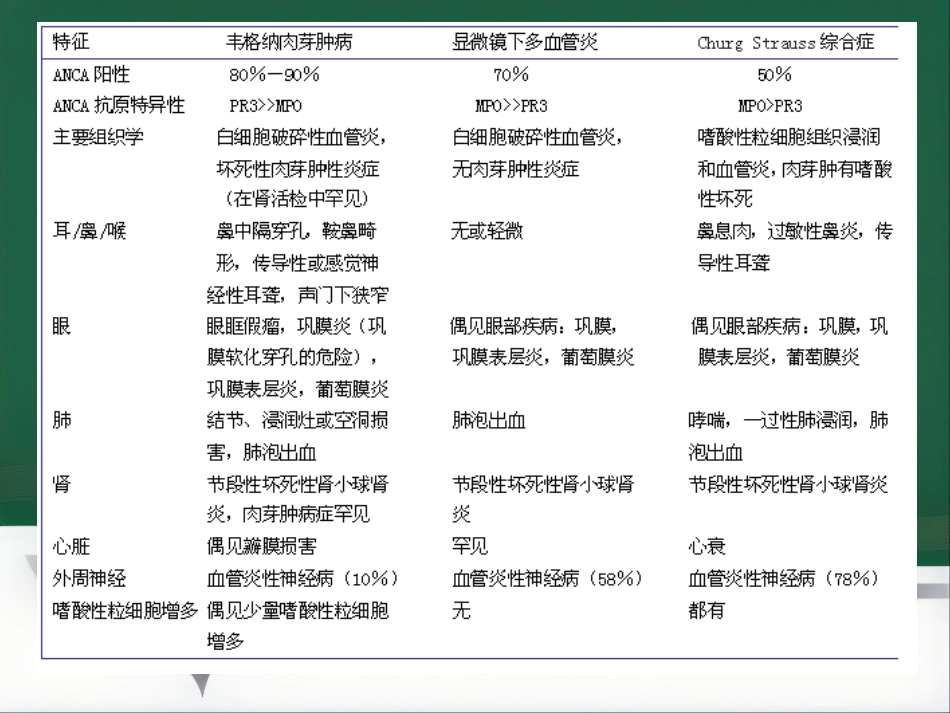Select text '导性耳聋' in Churg Strauss column

pyautogui.click(x=734, y=263)
